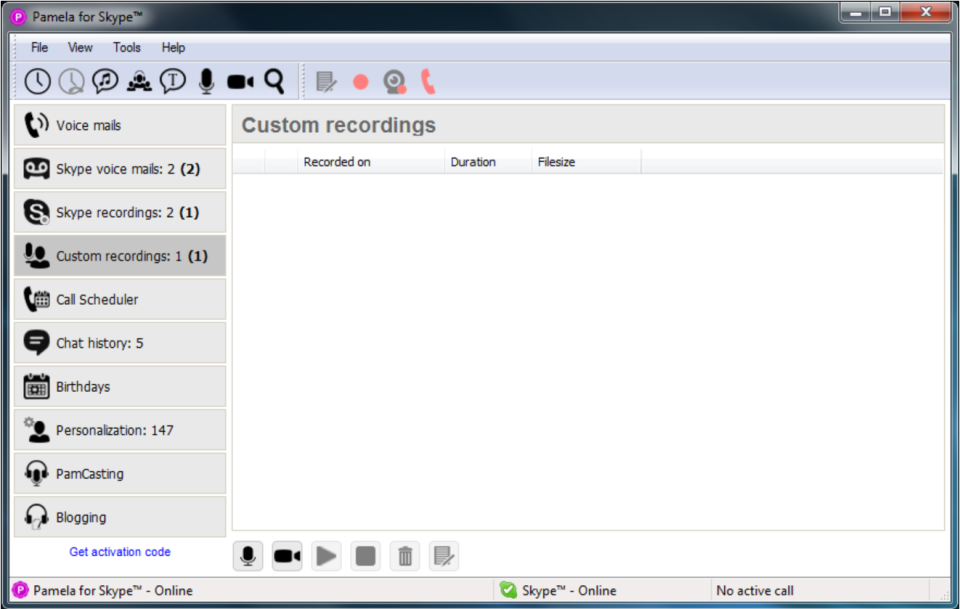The width and height of the screenshot is (960, 609).
Task: Click the stop button below the list
Action: point(366,556)
